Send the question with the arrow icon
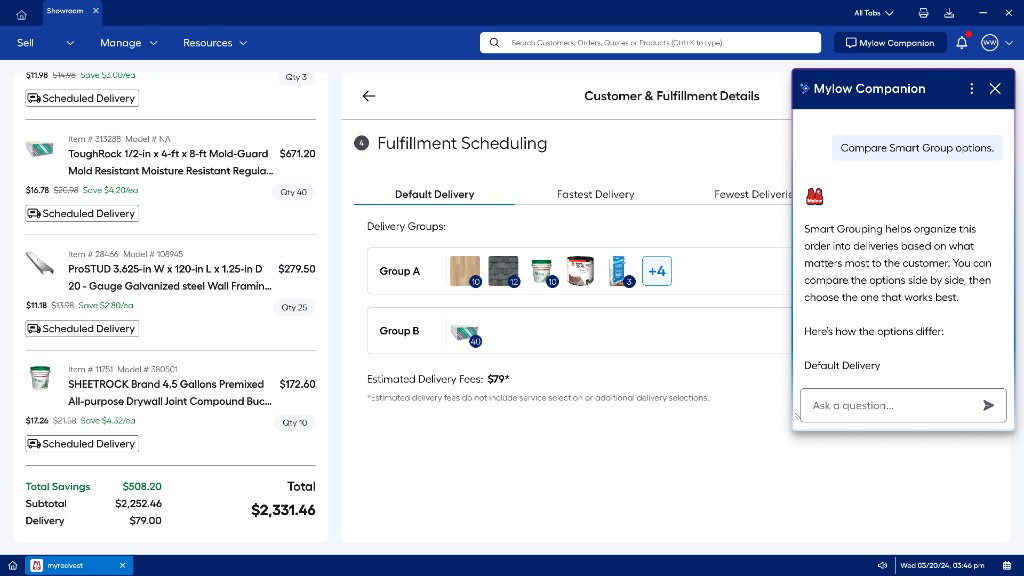Screen dimensions: 1024x576 [988, 406]
